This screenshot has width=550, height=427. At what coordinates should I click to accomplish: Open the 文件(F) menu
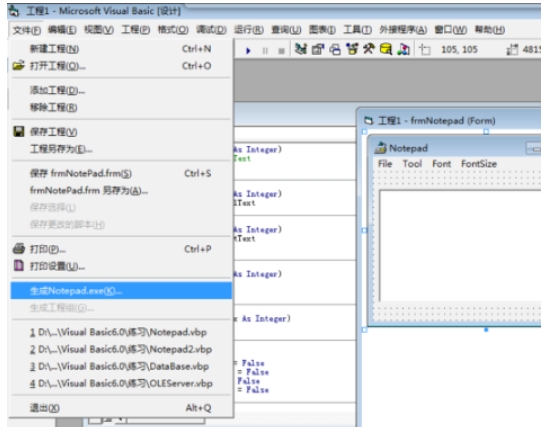coord(27,30)
